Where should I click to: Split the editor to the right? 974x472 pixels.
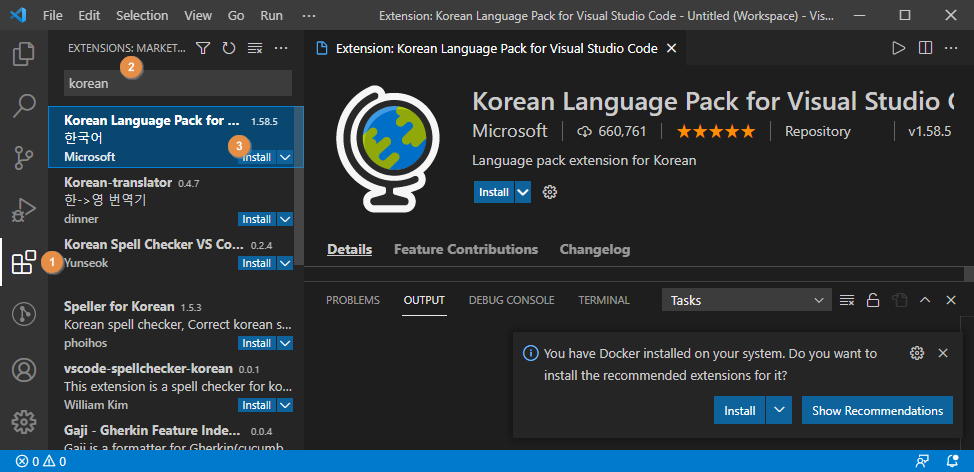coord(925,48)
